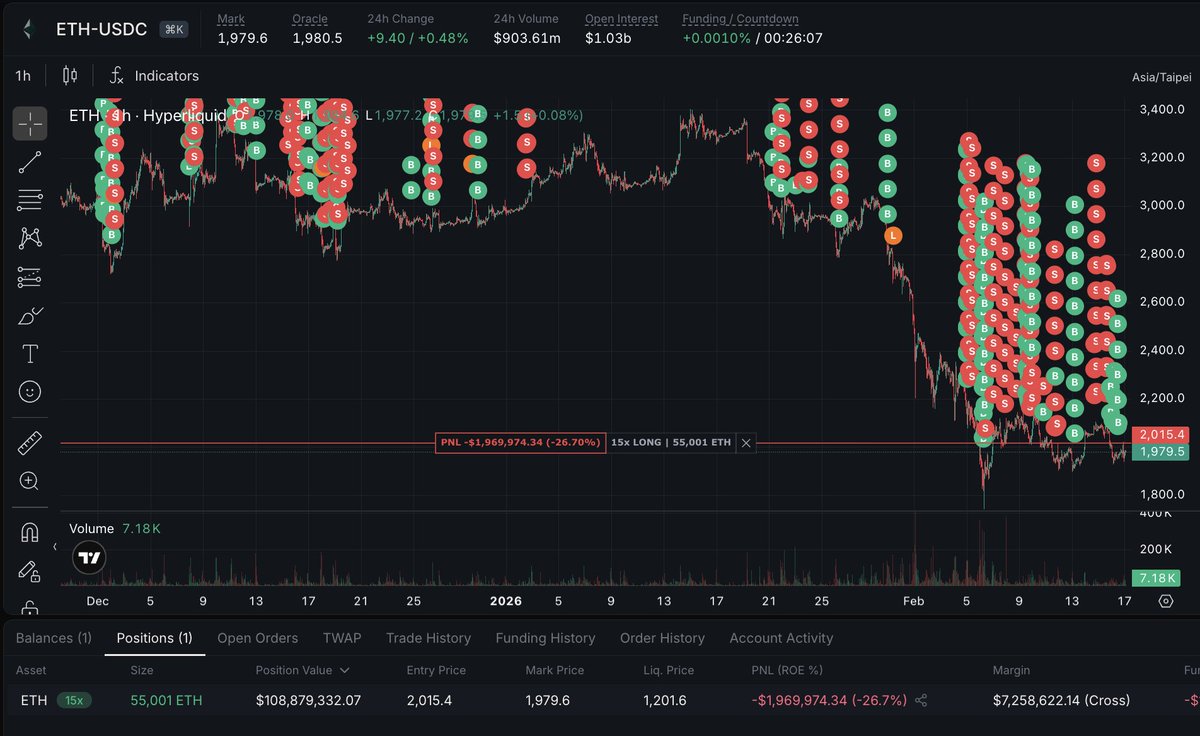Click the $903.61m 24h volume value
Viewport: 1200px width, 736px height.
pos(527,38)
